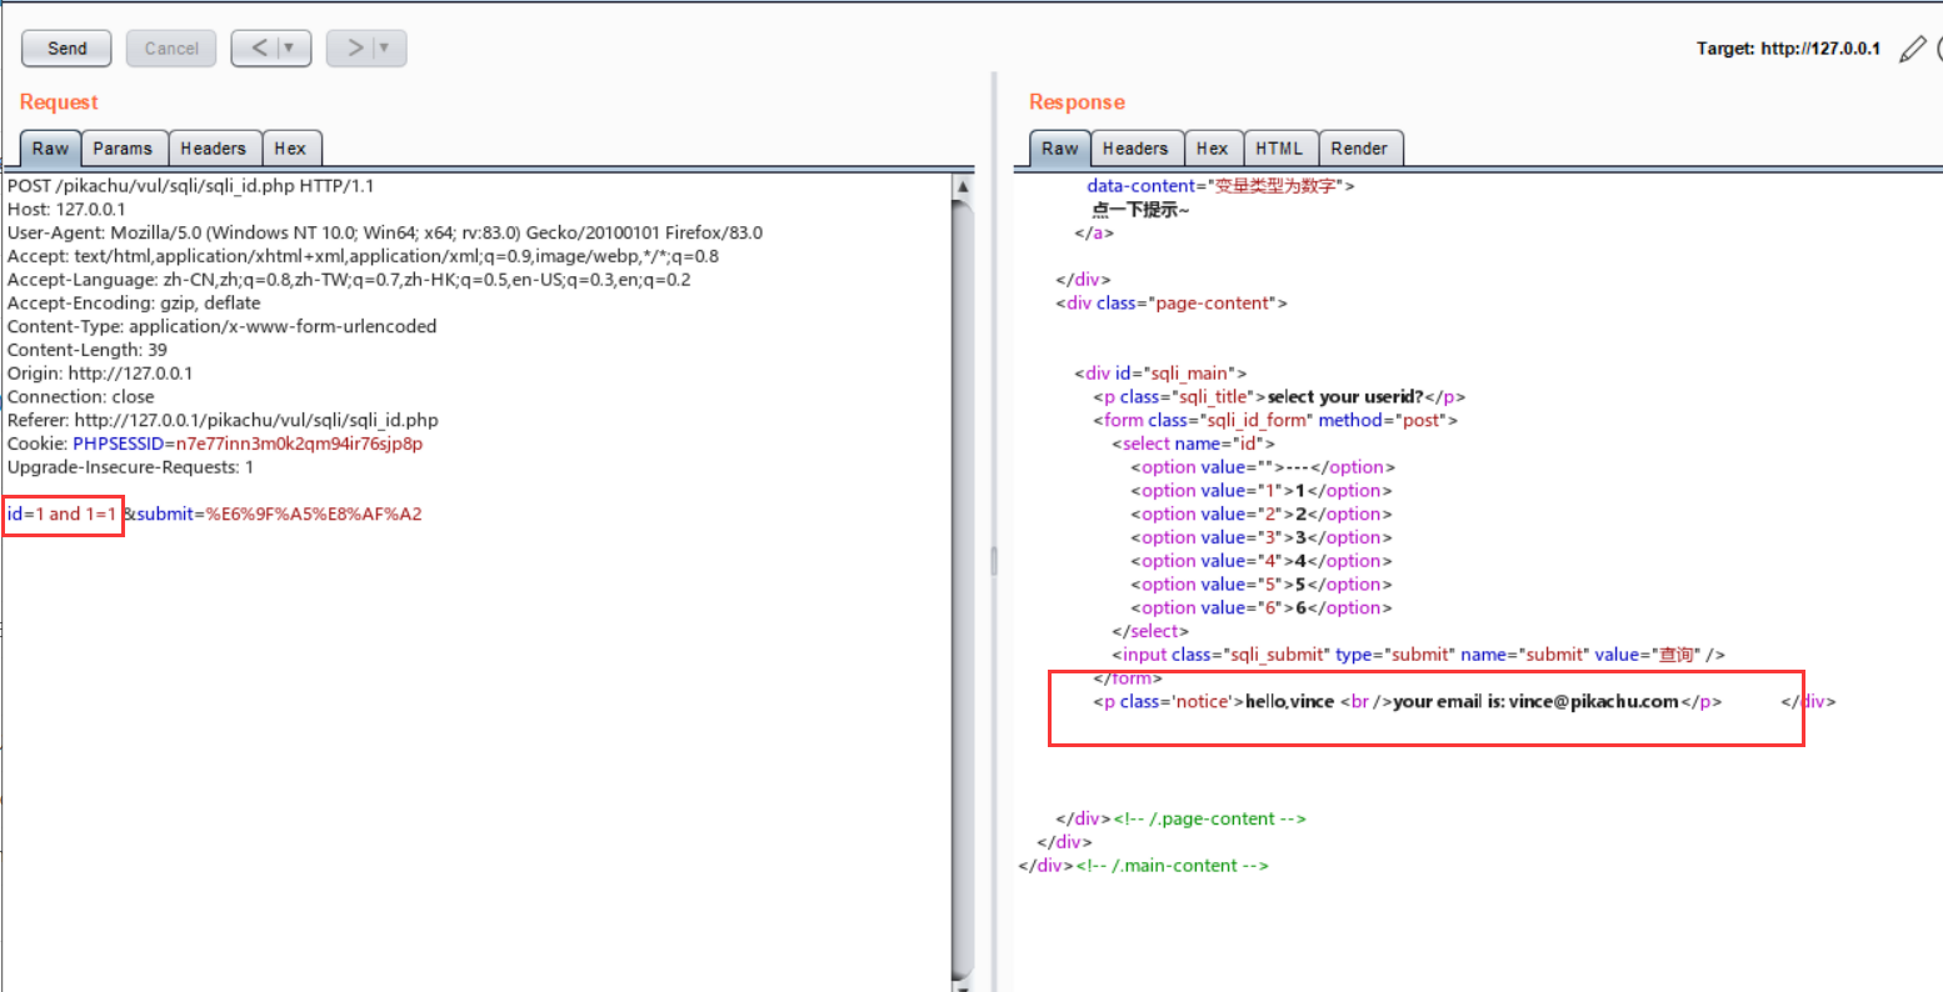
Task: Click the pencil icon to edit target
Action: coord(1912,49)
